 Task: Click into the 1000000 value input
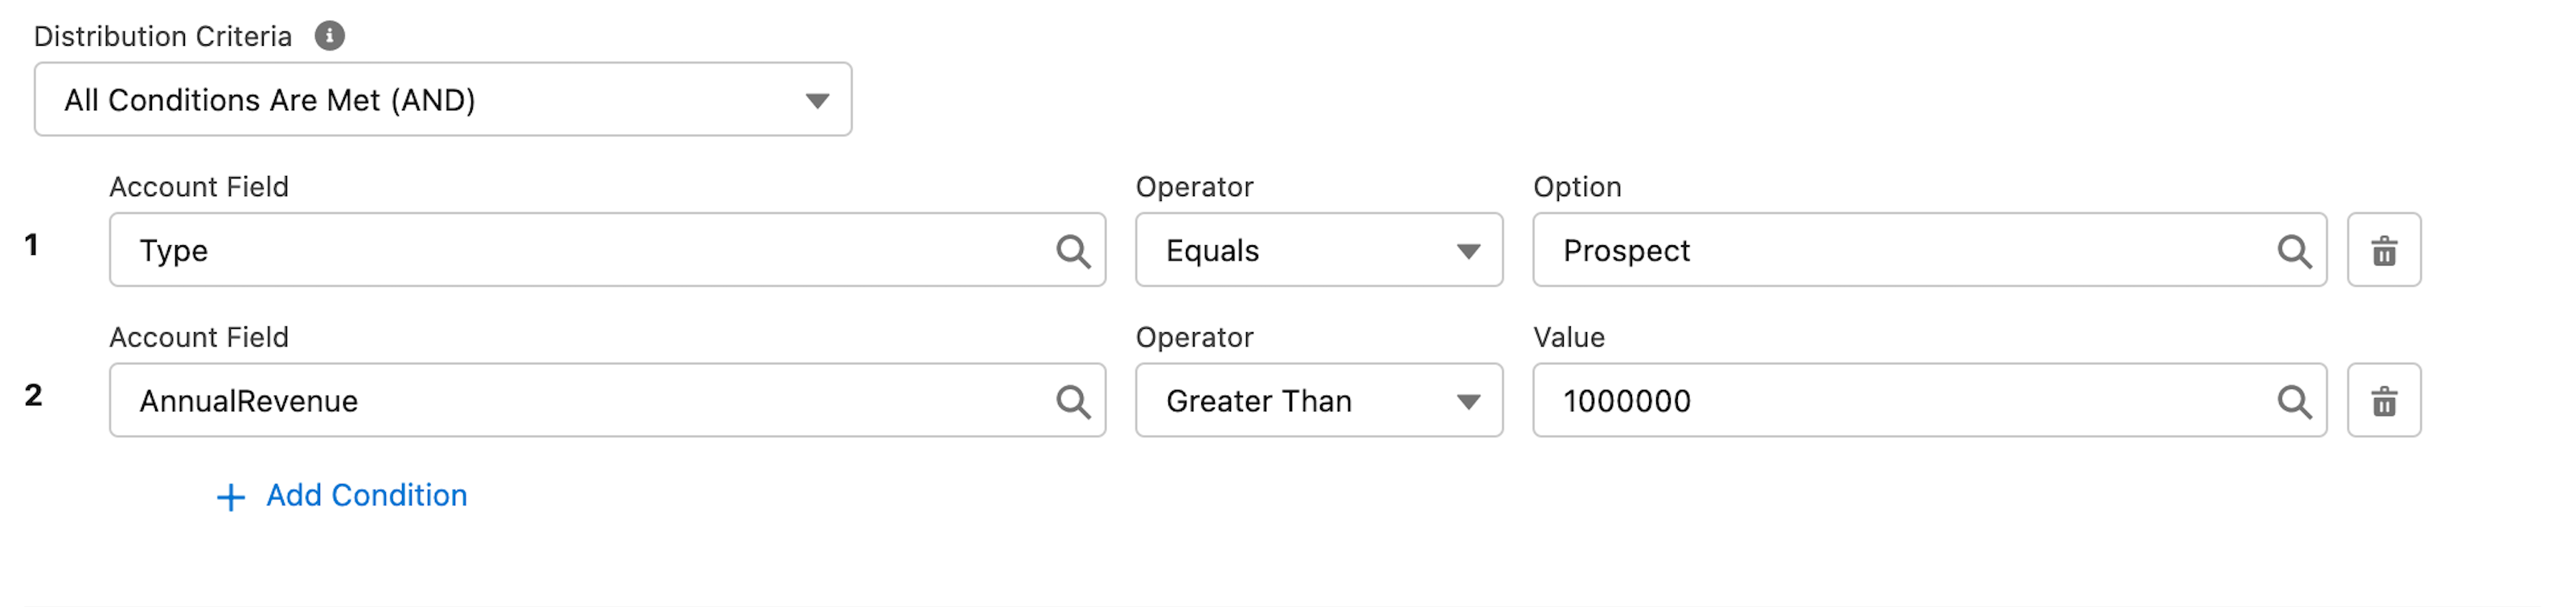(x=1900, y=401)
